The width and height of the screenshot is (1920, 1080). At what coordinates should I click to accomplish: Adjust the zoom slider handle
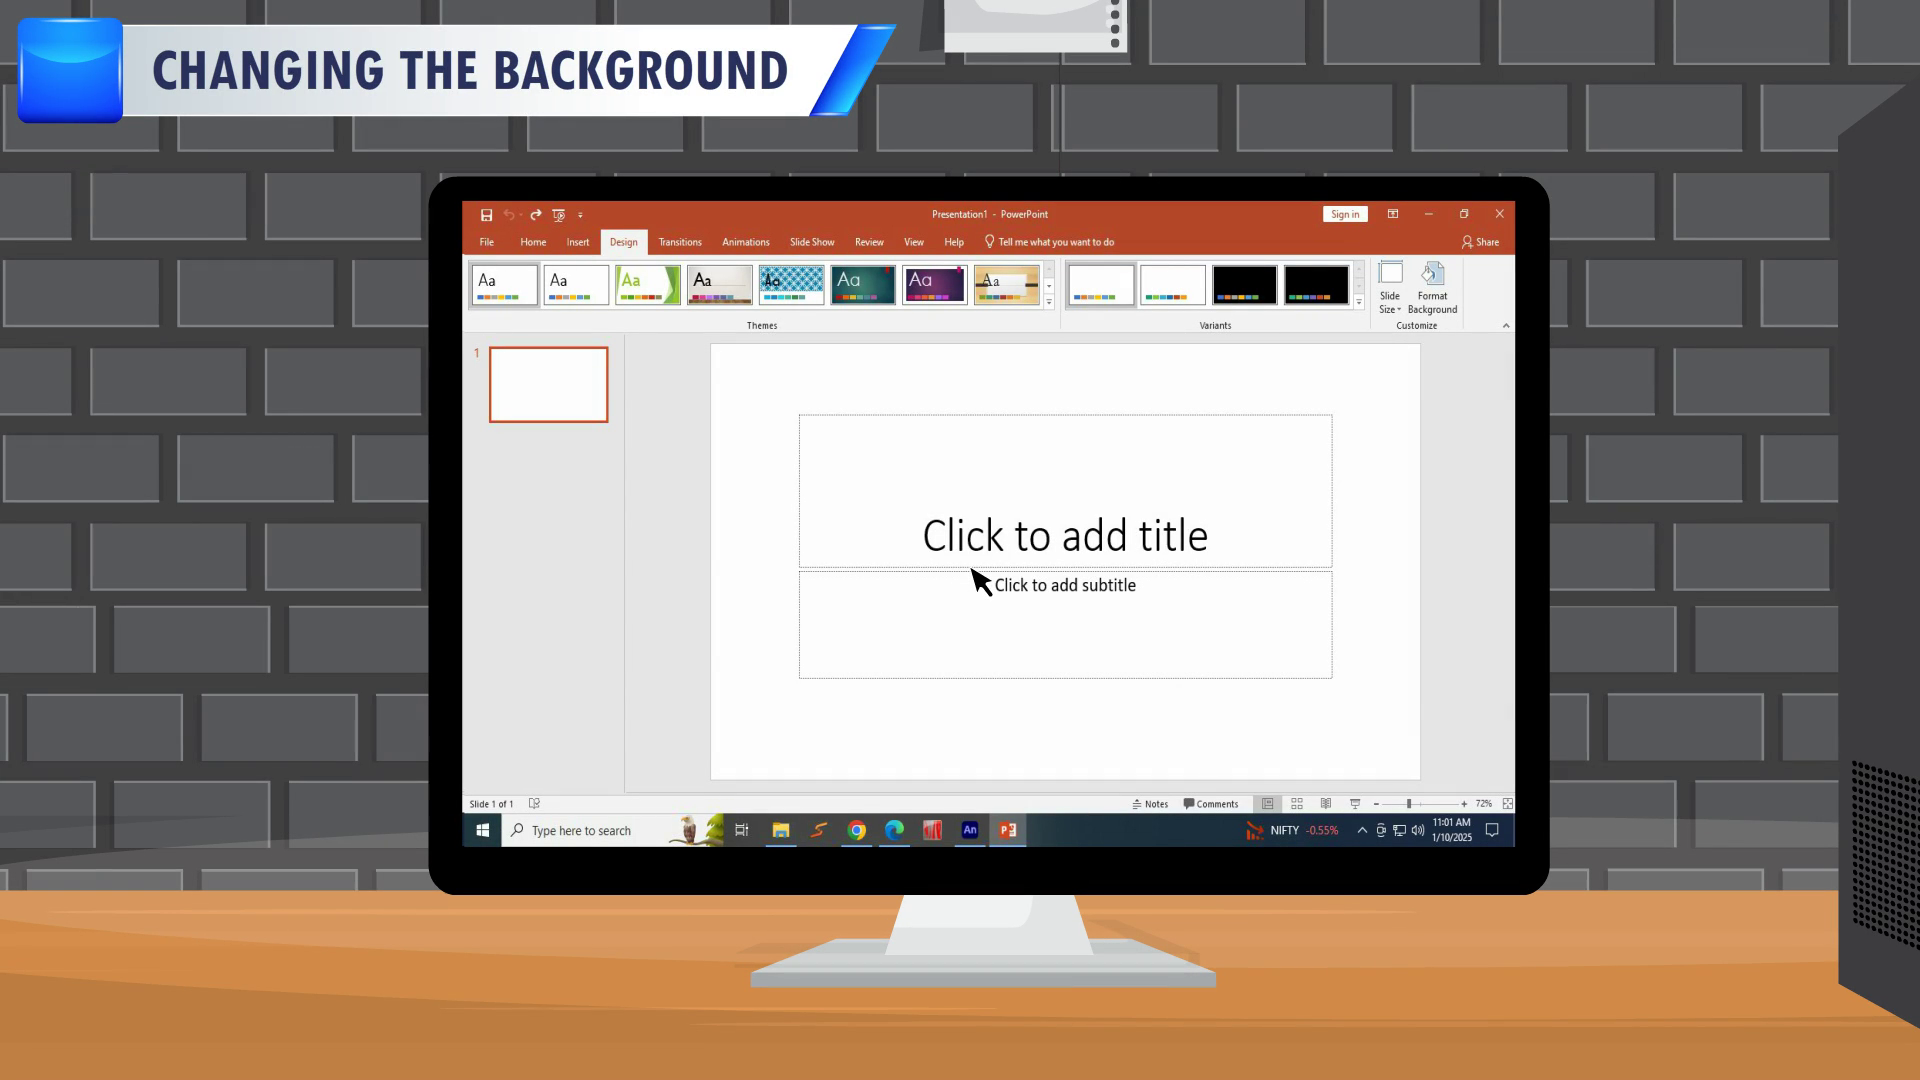tap(1409, 804)
